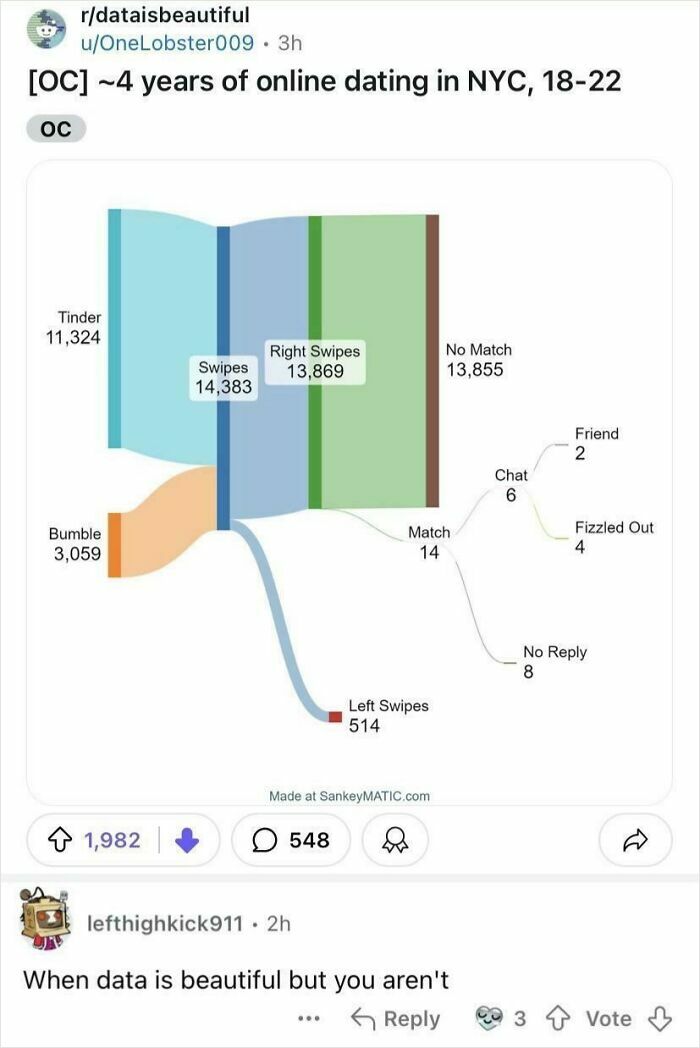Share the post with the share arrow icon
700x1048 pixels.
tap(637, 840)
